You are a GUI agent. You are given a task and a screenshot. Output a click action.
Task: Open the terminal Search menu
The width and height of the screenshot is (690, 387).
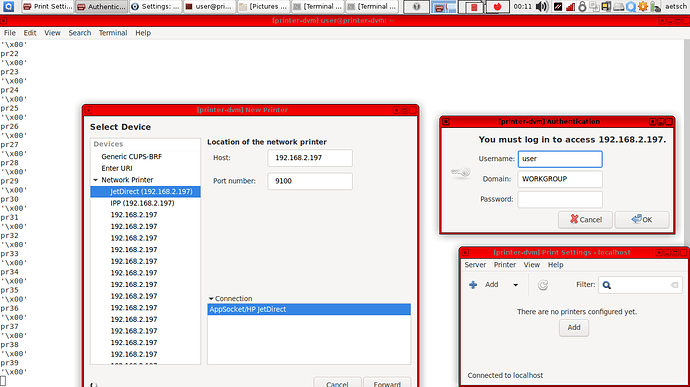80,33
